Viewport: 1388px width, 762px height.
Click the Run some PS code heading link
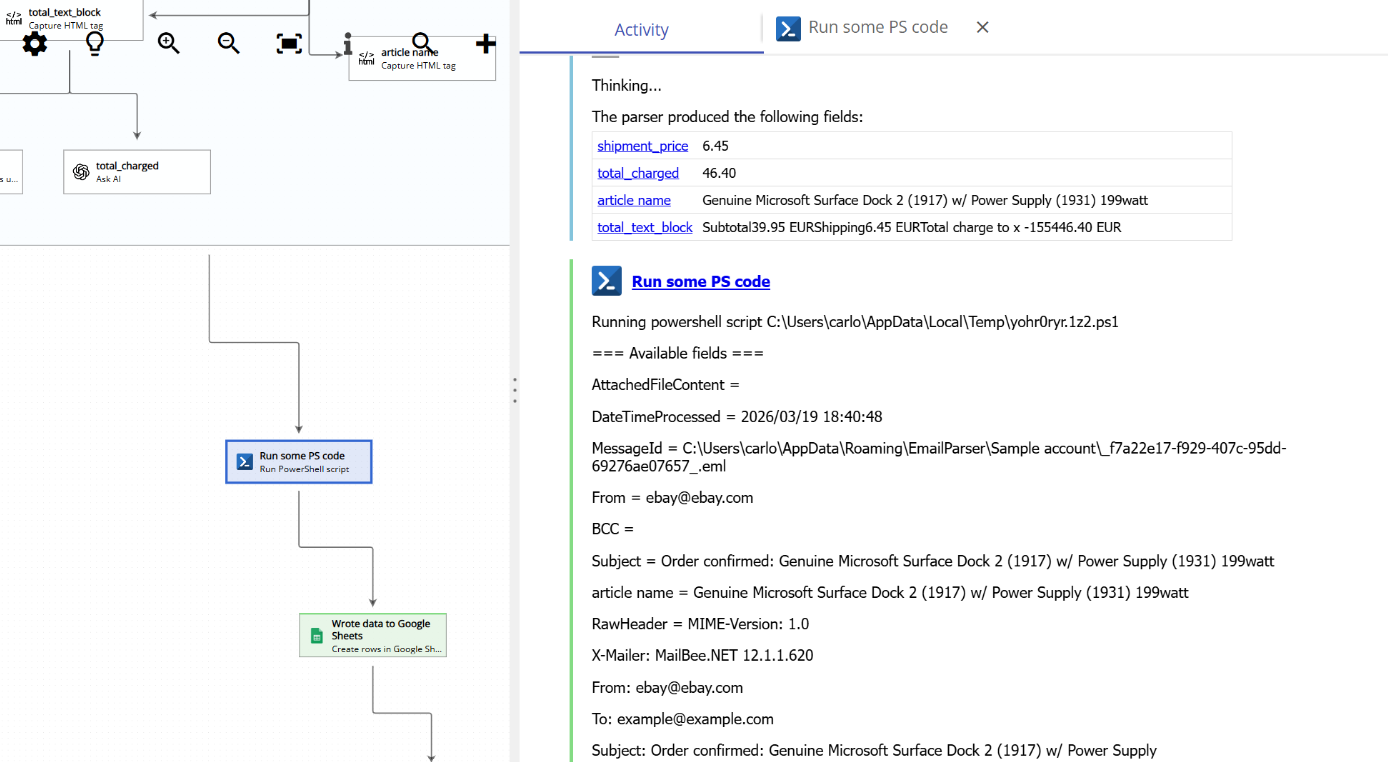700,281
